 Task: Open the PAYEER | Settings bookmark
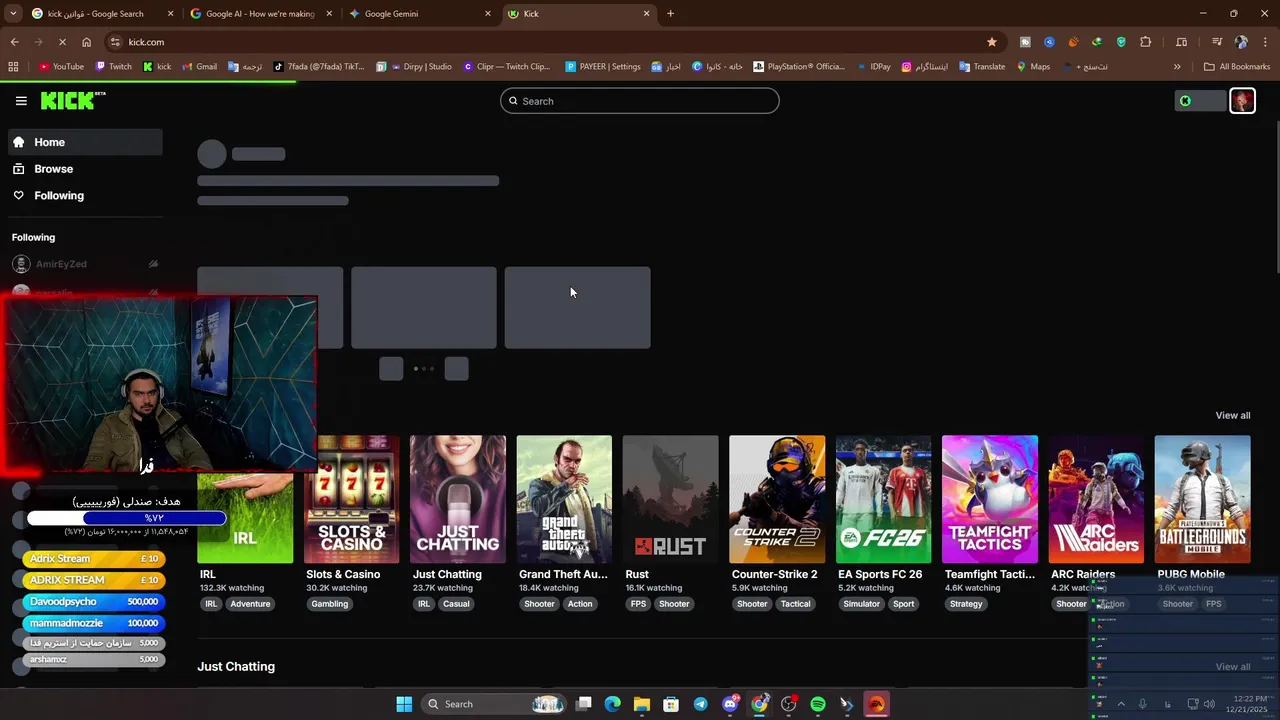(603, 67)
